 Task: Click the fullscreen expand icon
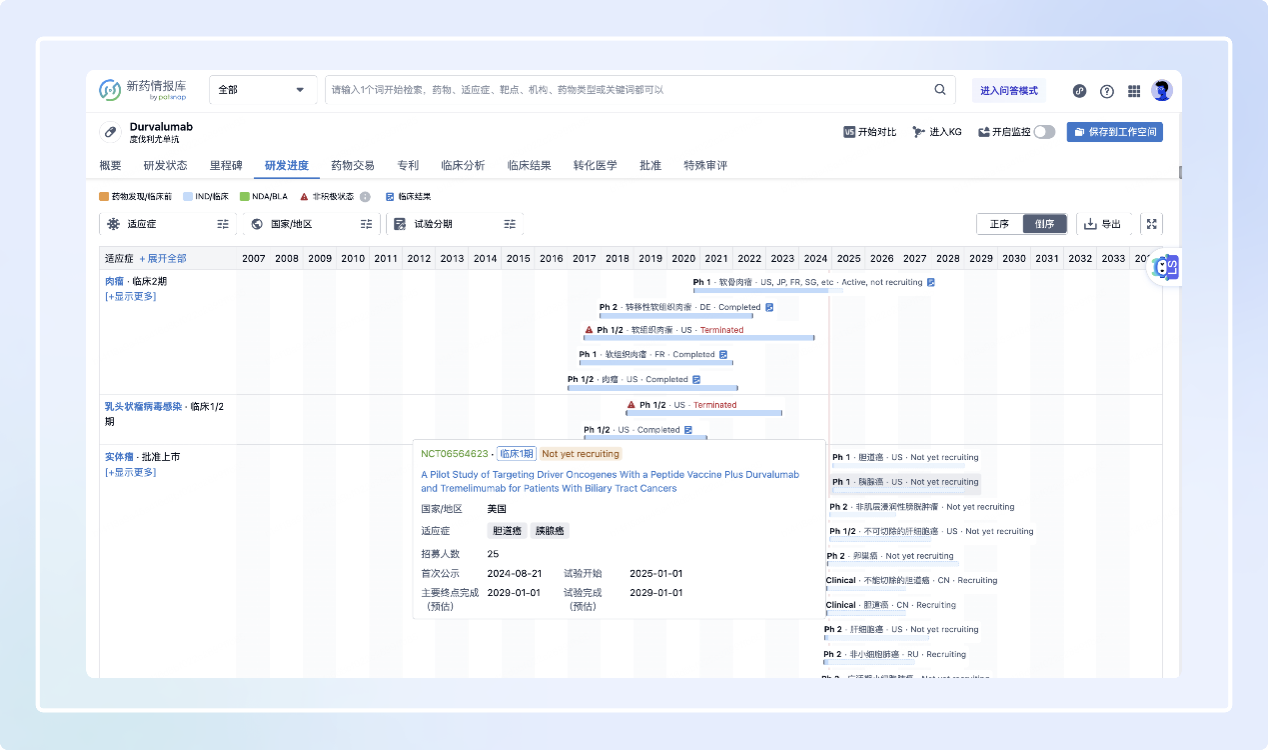pyautogui.click(x=1151, y=224)
